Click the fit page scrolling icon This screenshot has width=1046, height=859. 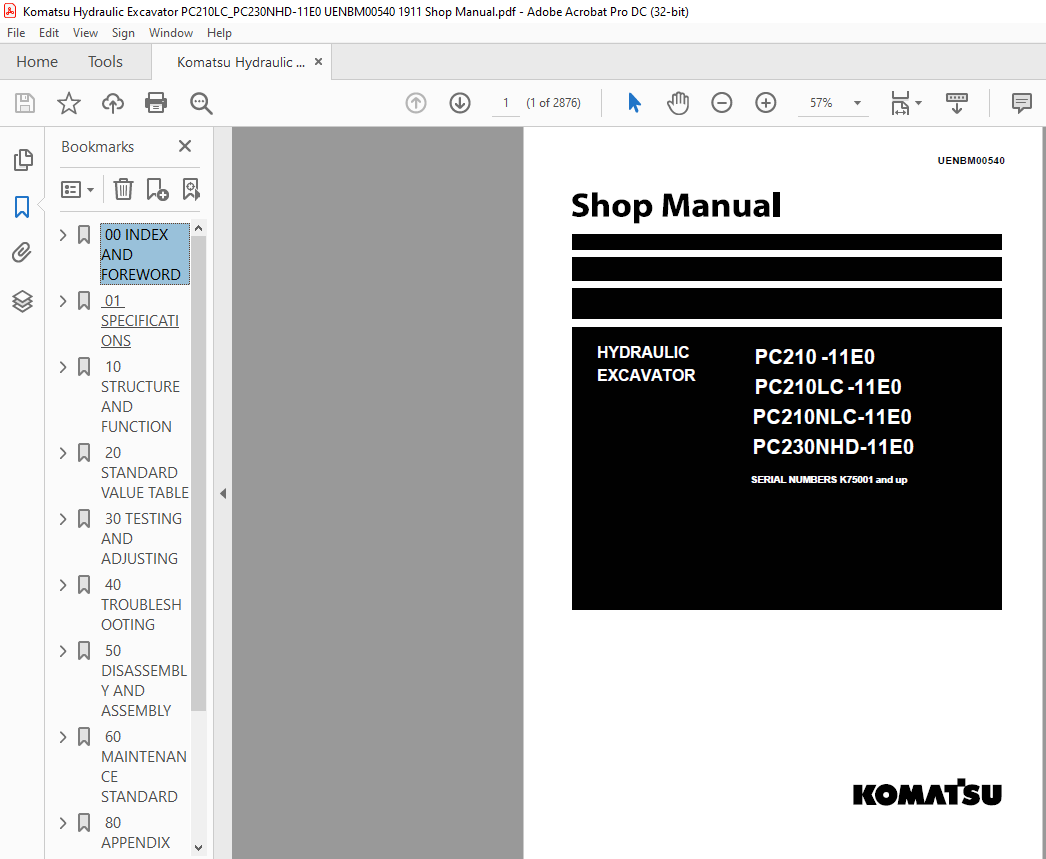click(900, 103)
